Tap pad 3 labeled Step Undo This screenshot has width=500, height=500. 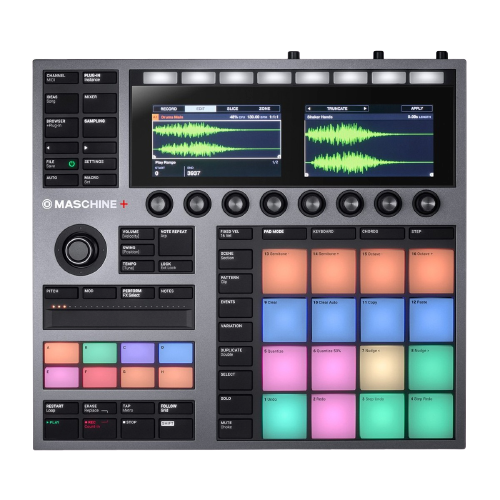(382, 416)
